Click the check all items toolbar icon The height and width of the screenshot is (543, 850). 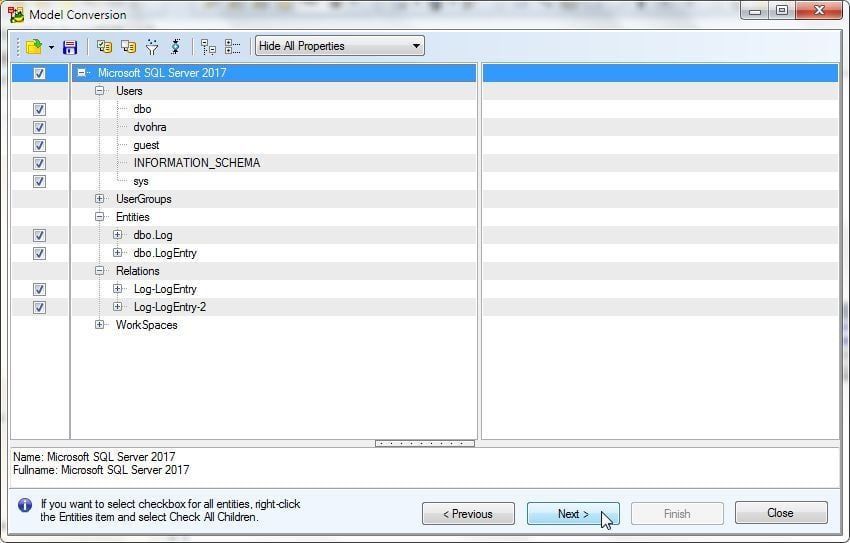(x=104, y=47)
